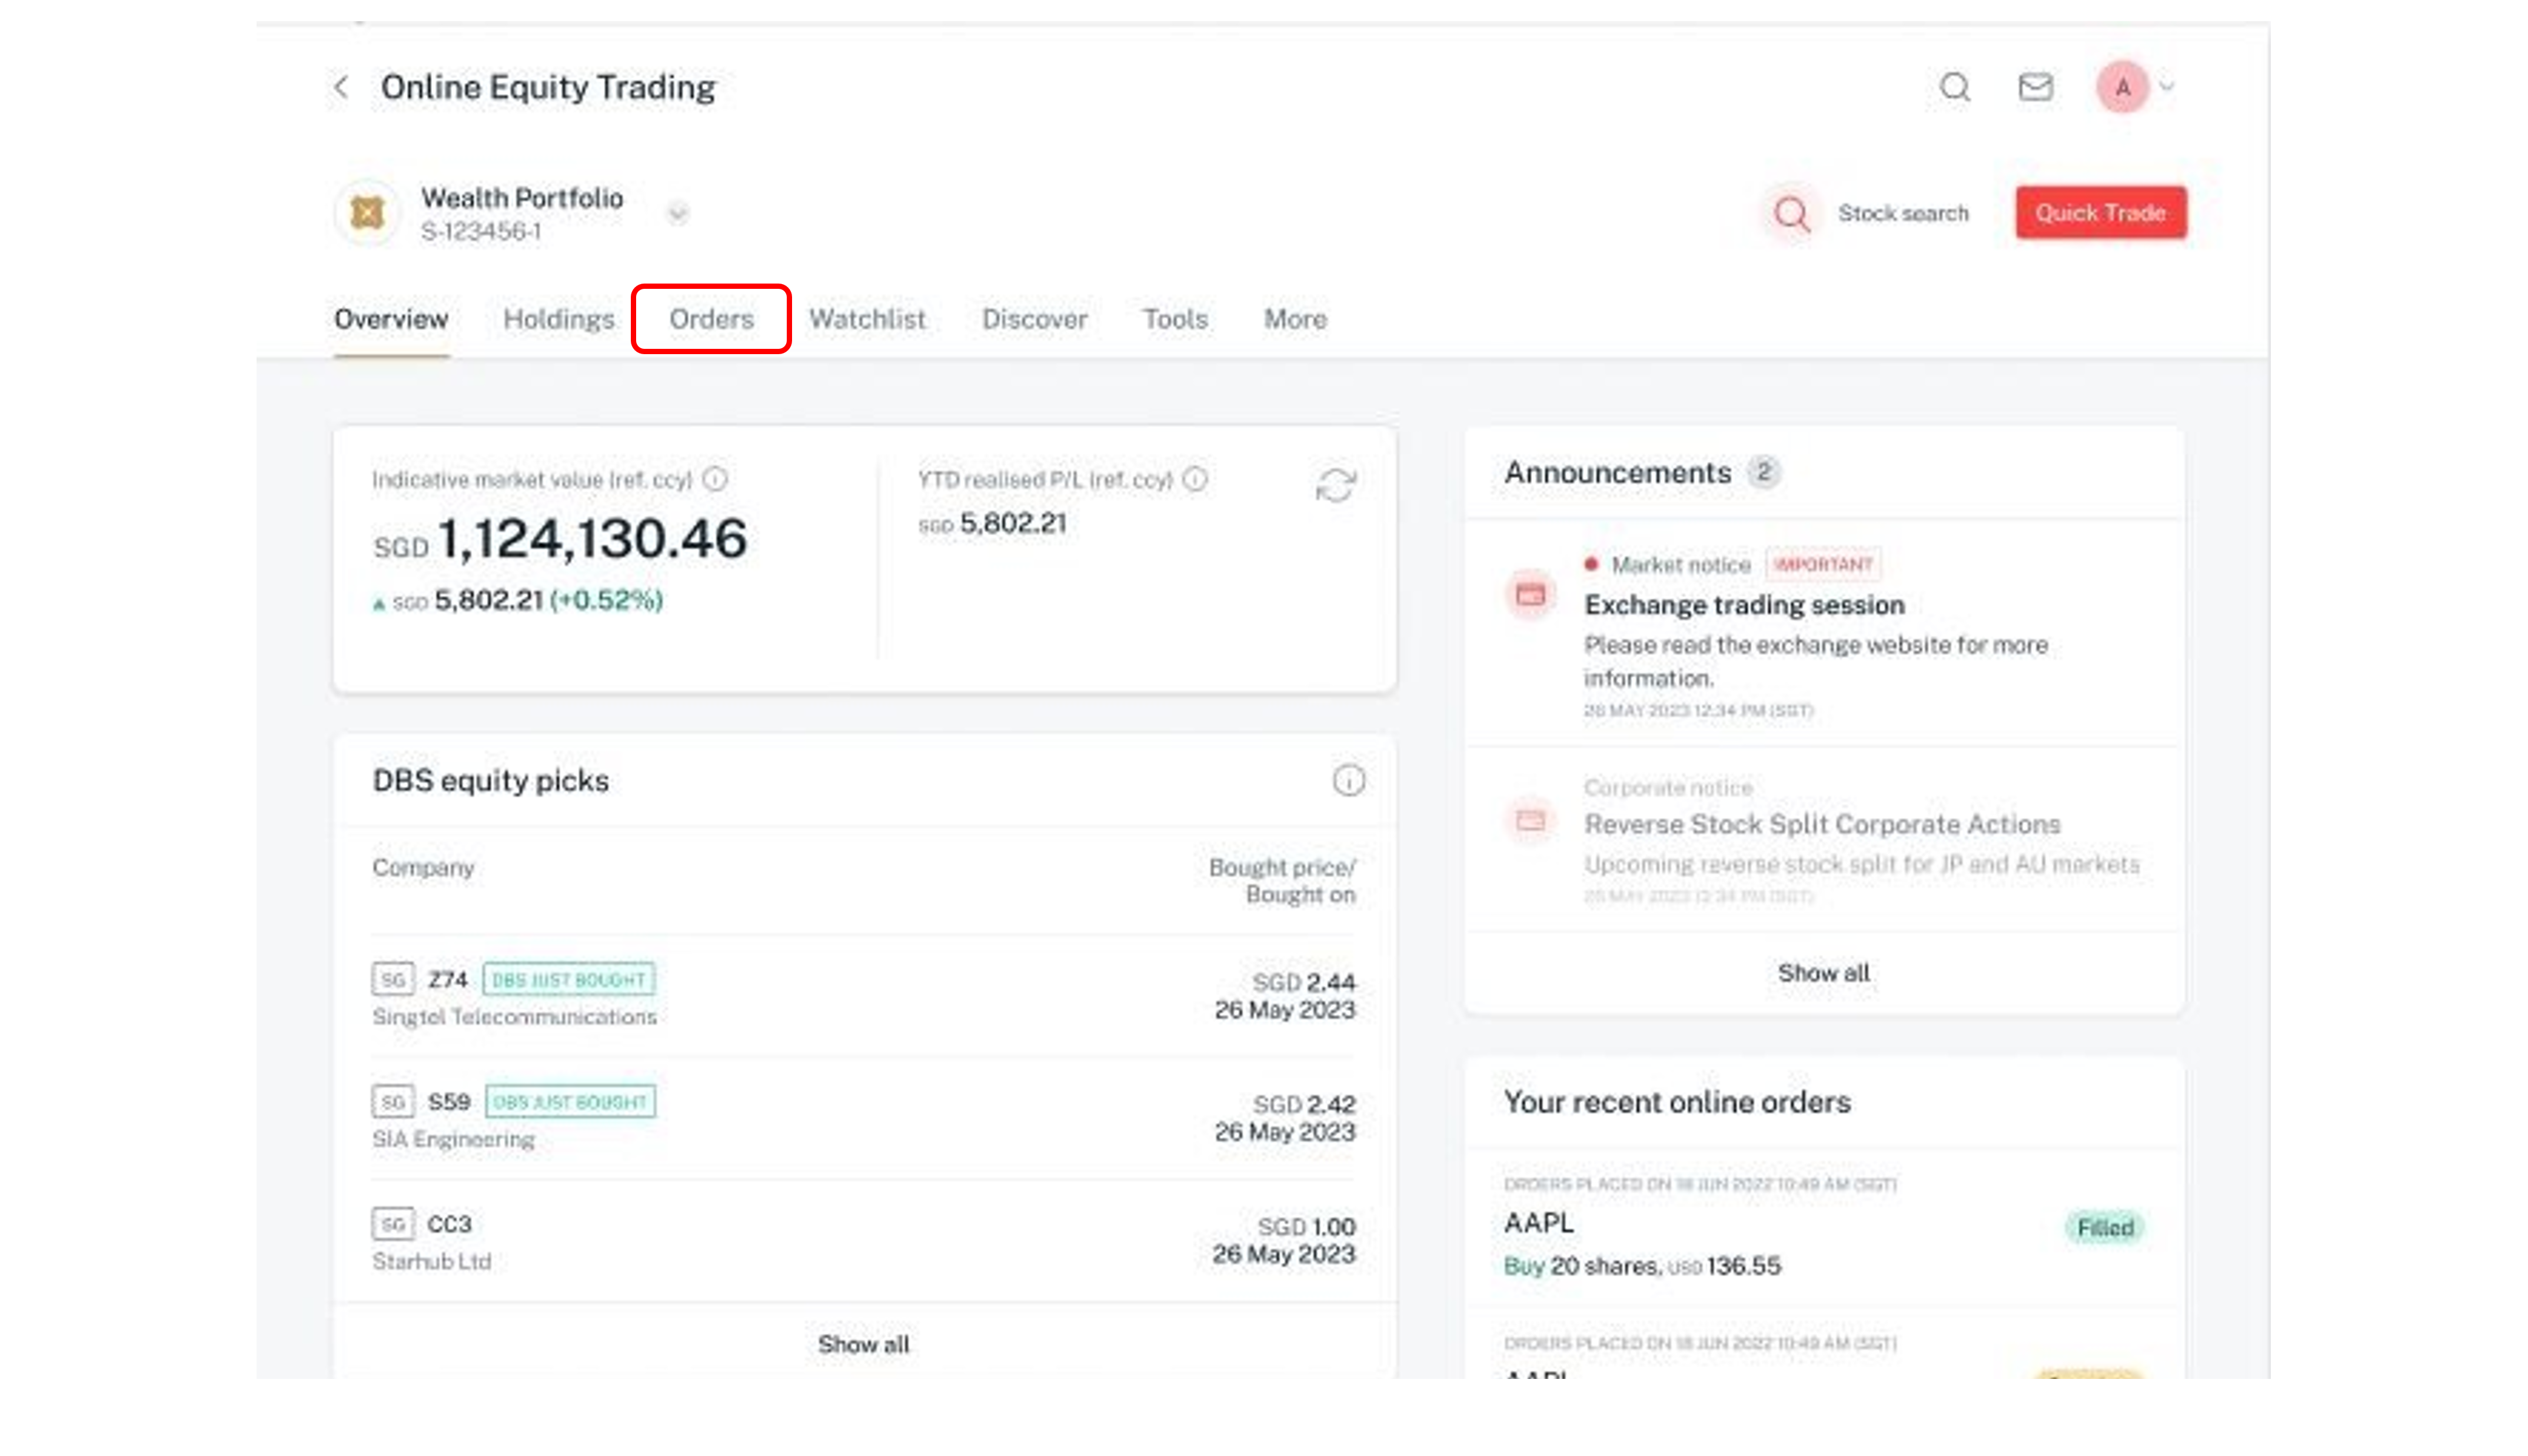Click the DBS JUST BOUGHT badge for S59
Screen dimensions: 2528x1456
570,1101
